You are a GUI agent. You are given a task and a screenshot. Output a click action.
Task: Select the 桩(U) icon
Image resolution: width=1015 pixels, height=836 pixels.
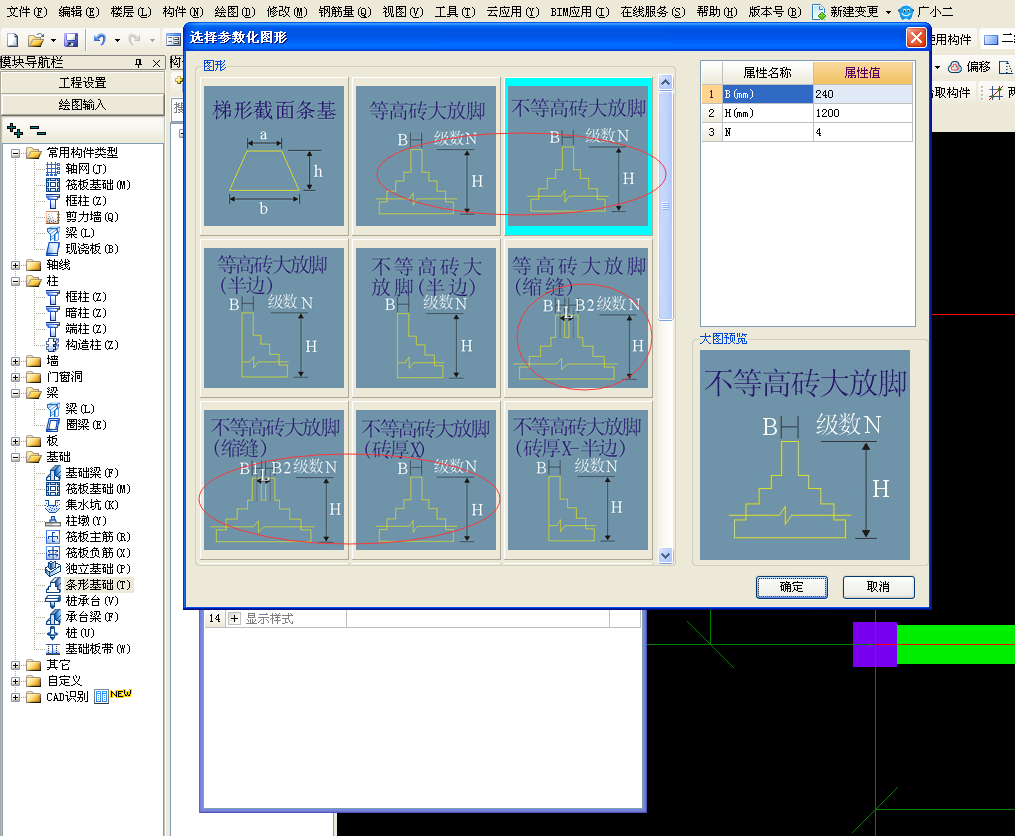pyautogui.click(x=53, y=633)
